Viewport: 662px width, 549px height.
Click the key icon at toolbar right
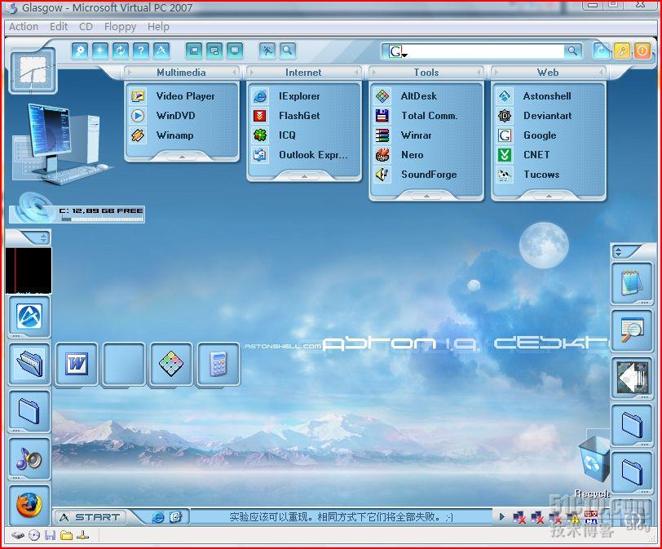pos(622,51)
